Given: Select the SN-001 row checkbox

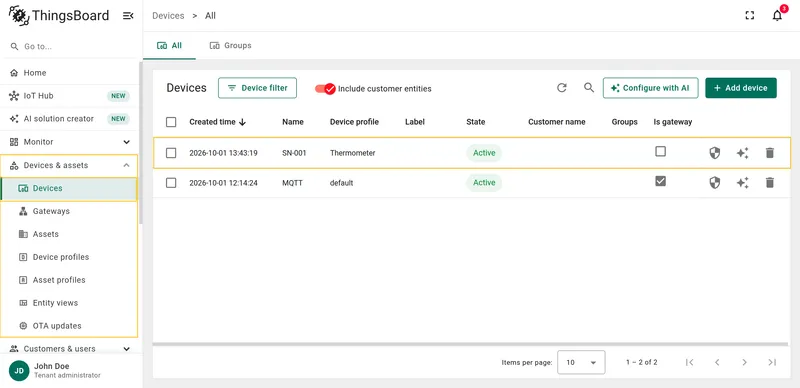Looking at the screenshot, I should (171, 153).
